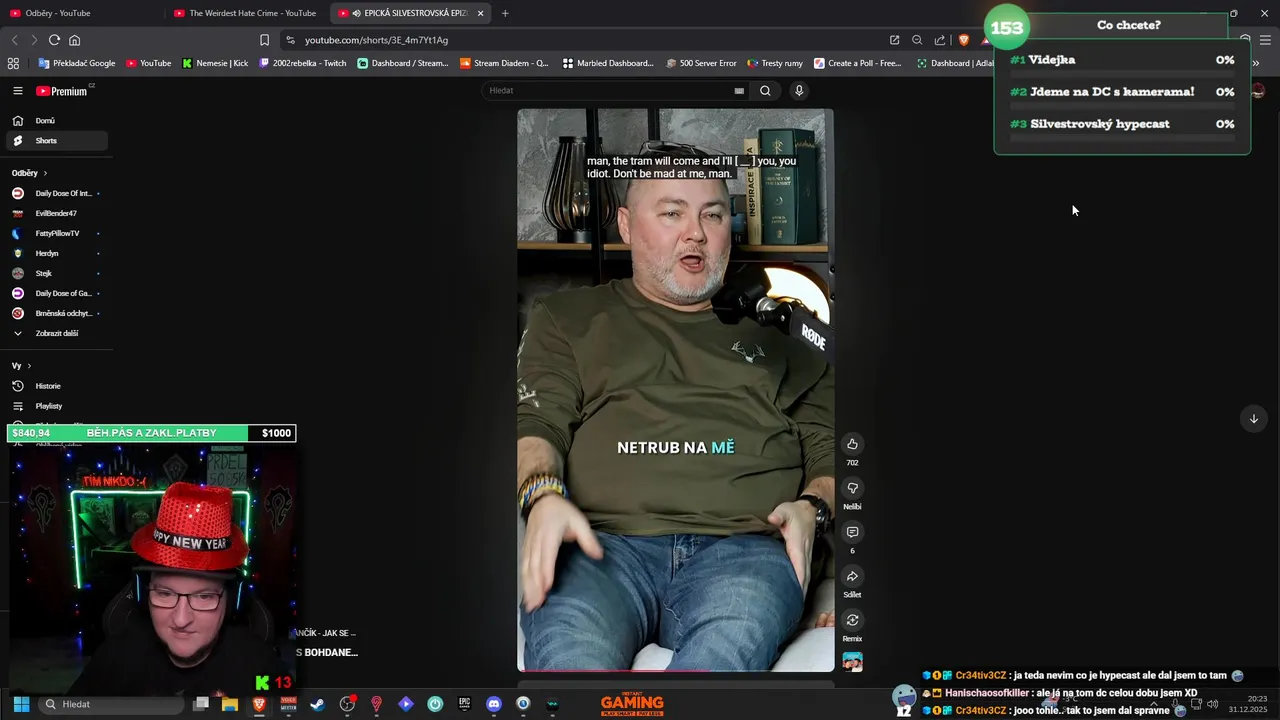The height and width of the screenshot is (720, 1280).
Task: Like the Short (702)
Action: (852, 444)
